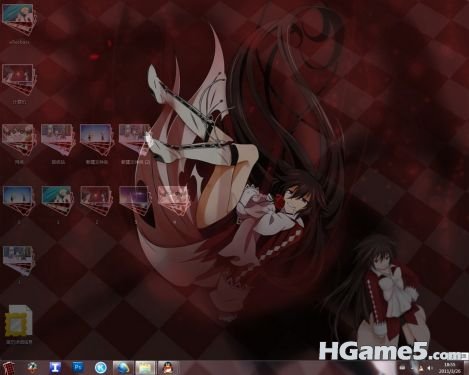
Task: Click the Show desktop strip at taskbar end
Action: [466, 368]
